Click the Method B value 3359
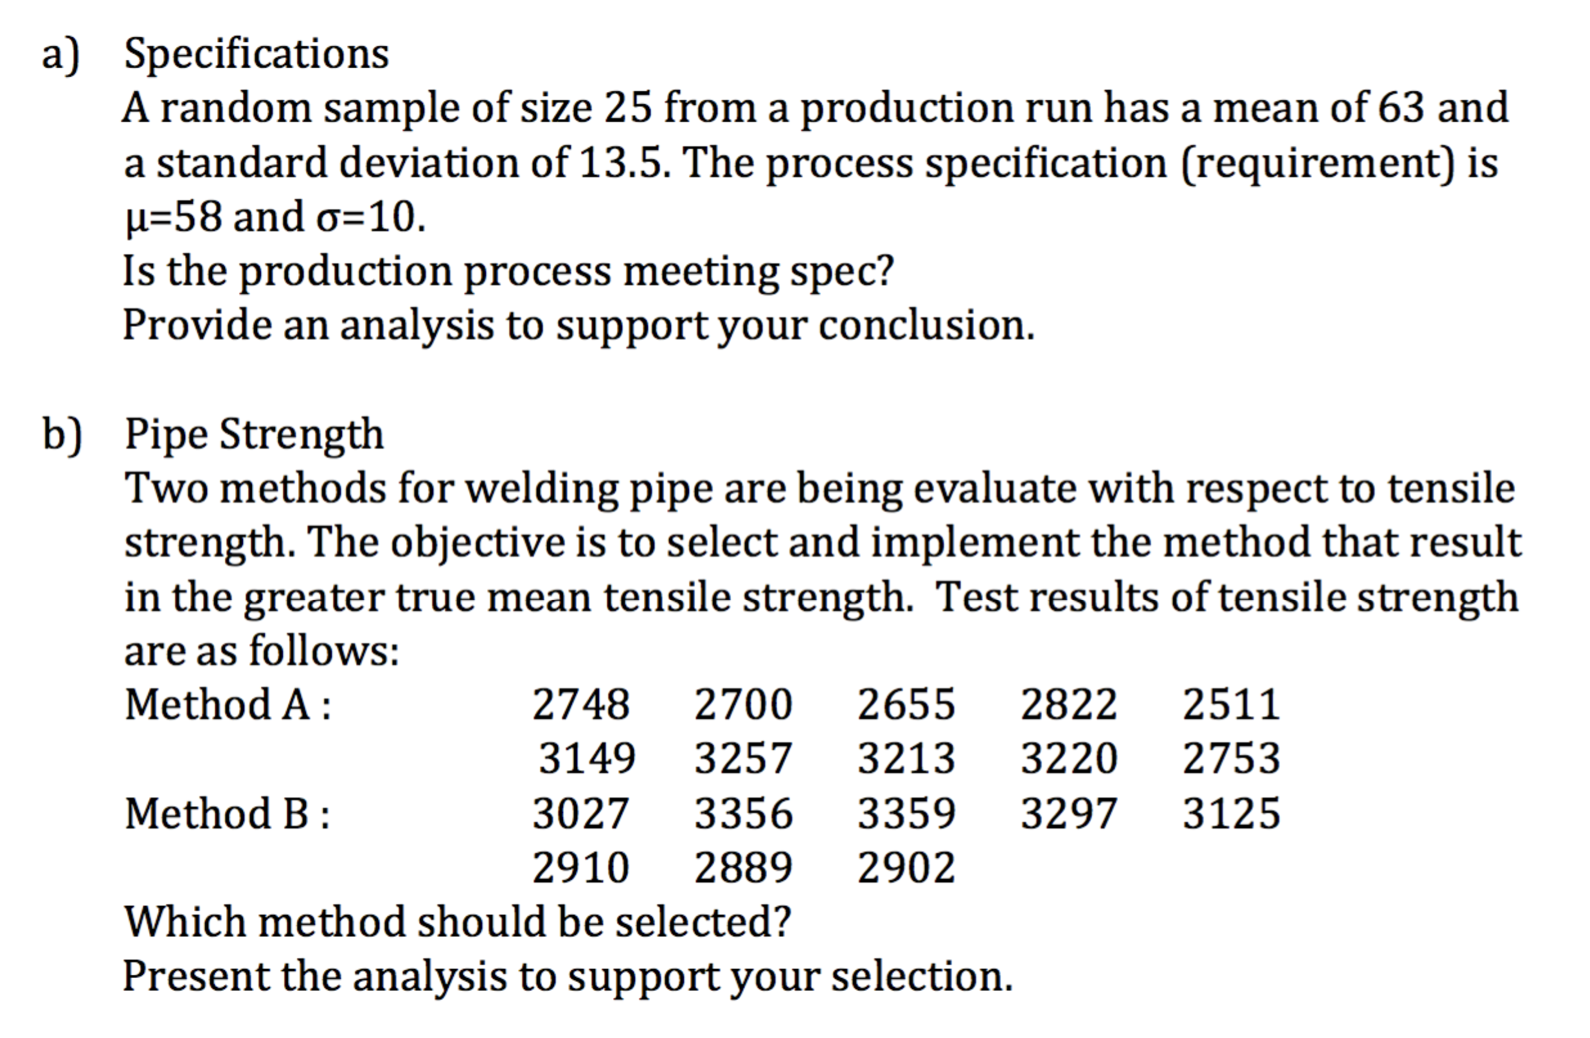 tap(906, 814)
